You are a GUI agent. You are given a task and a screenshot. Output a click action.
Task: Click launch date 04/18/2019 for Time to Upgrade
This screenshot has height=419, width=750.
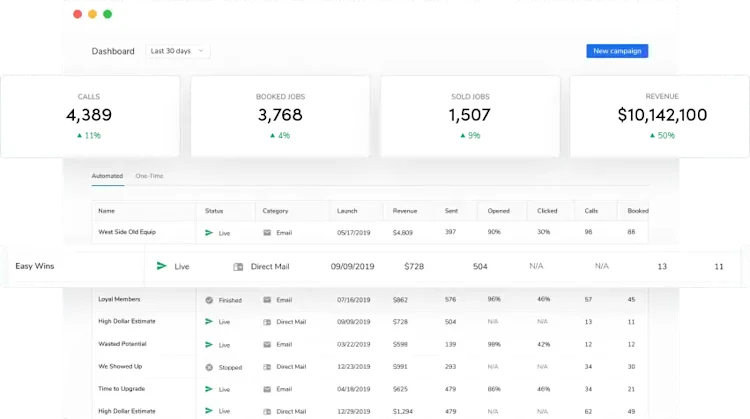click(353, 389)
